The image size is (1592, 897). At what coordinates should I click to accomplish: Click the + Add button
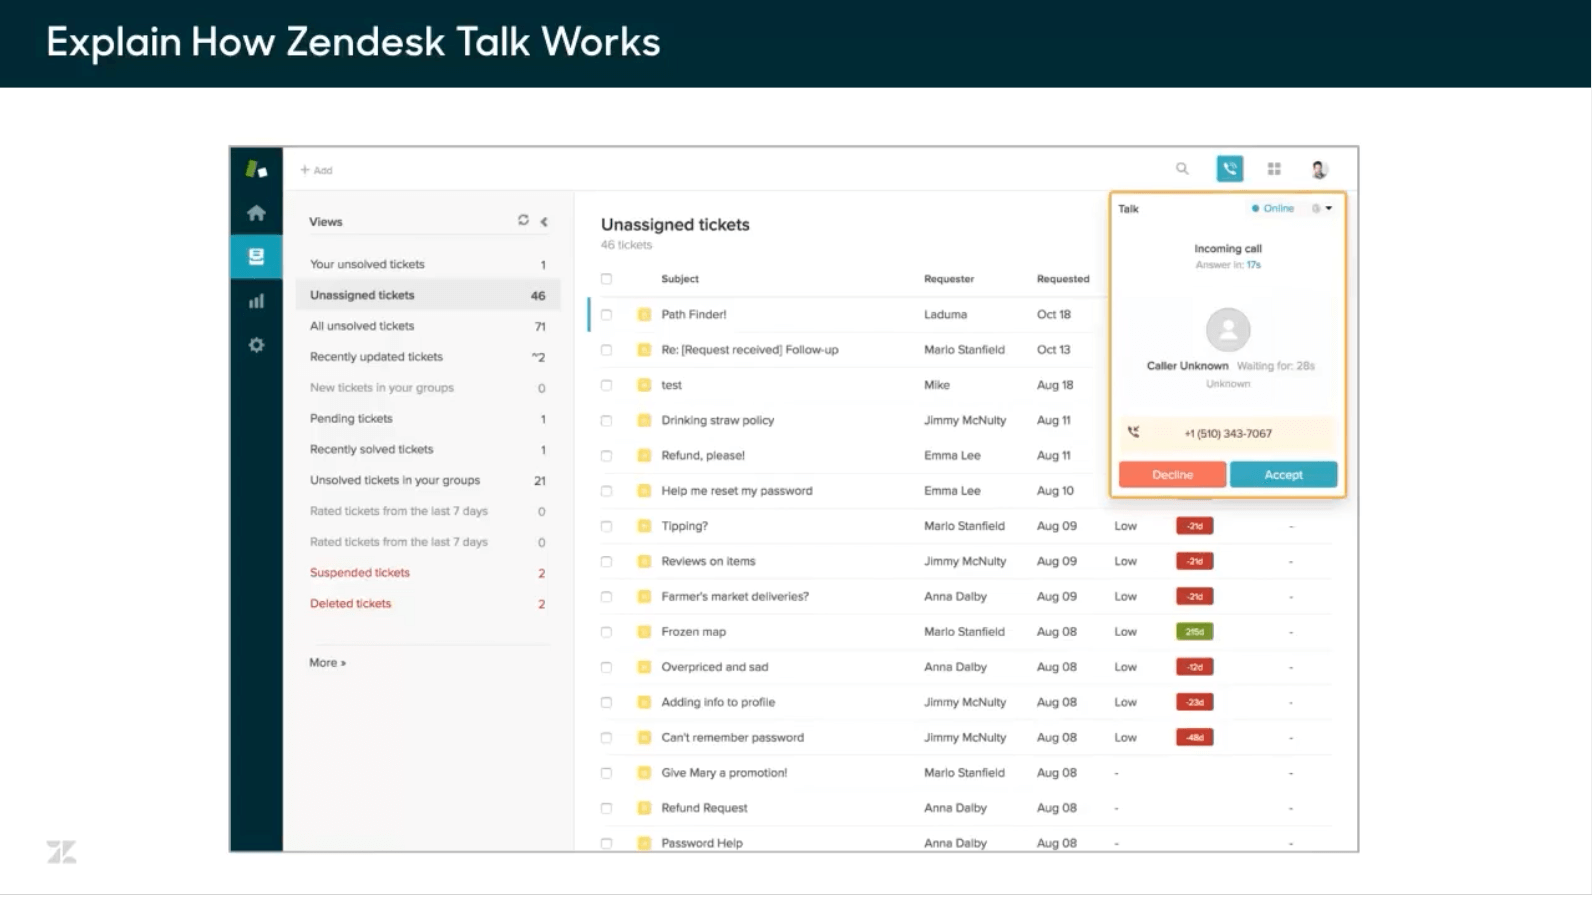point(316,170)
